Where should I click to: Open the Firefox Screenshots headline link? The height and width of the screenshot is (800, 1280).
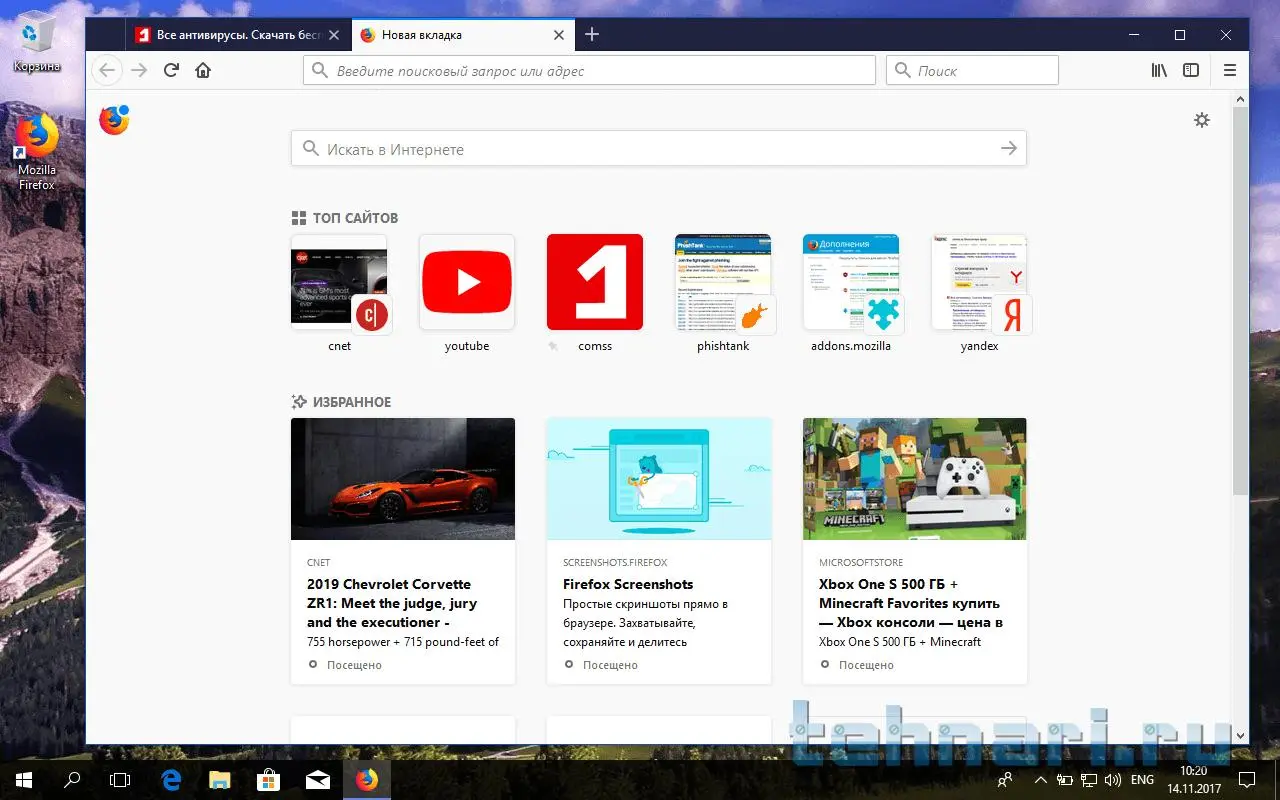point(628,584)
